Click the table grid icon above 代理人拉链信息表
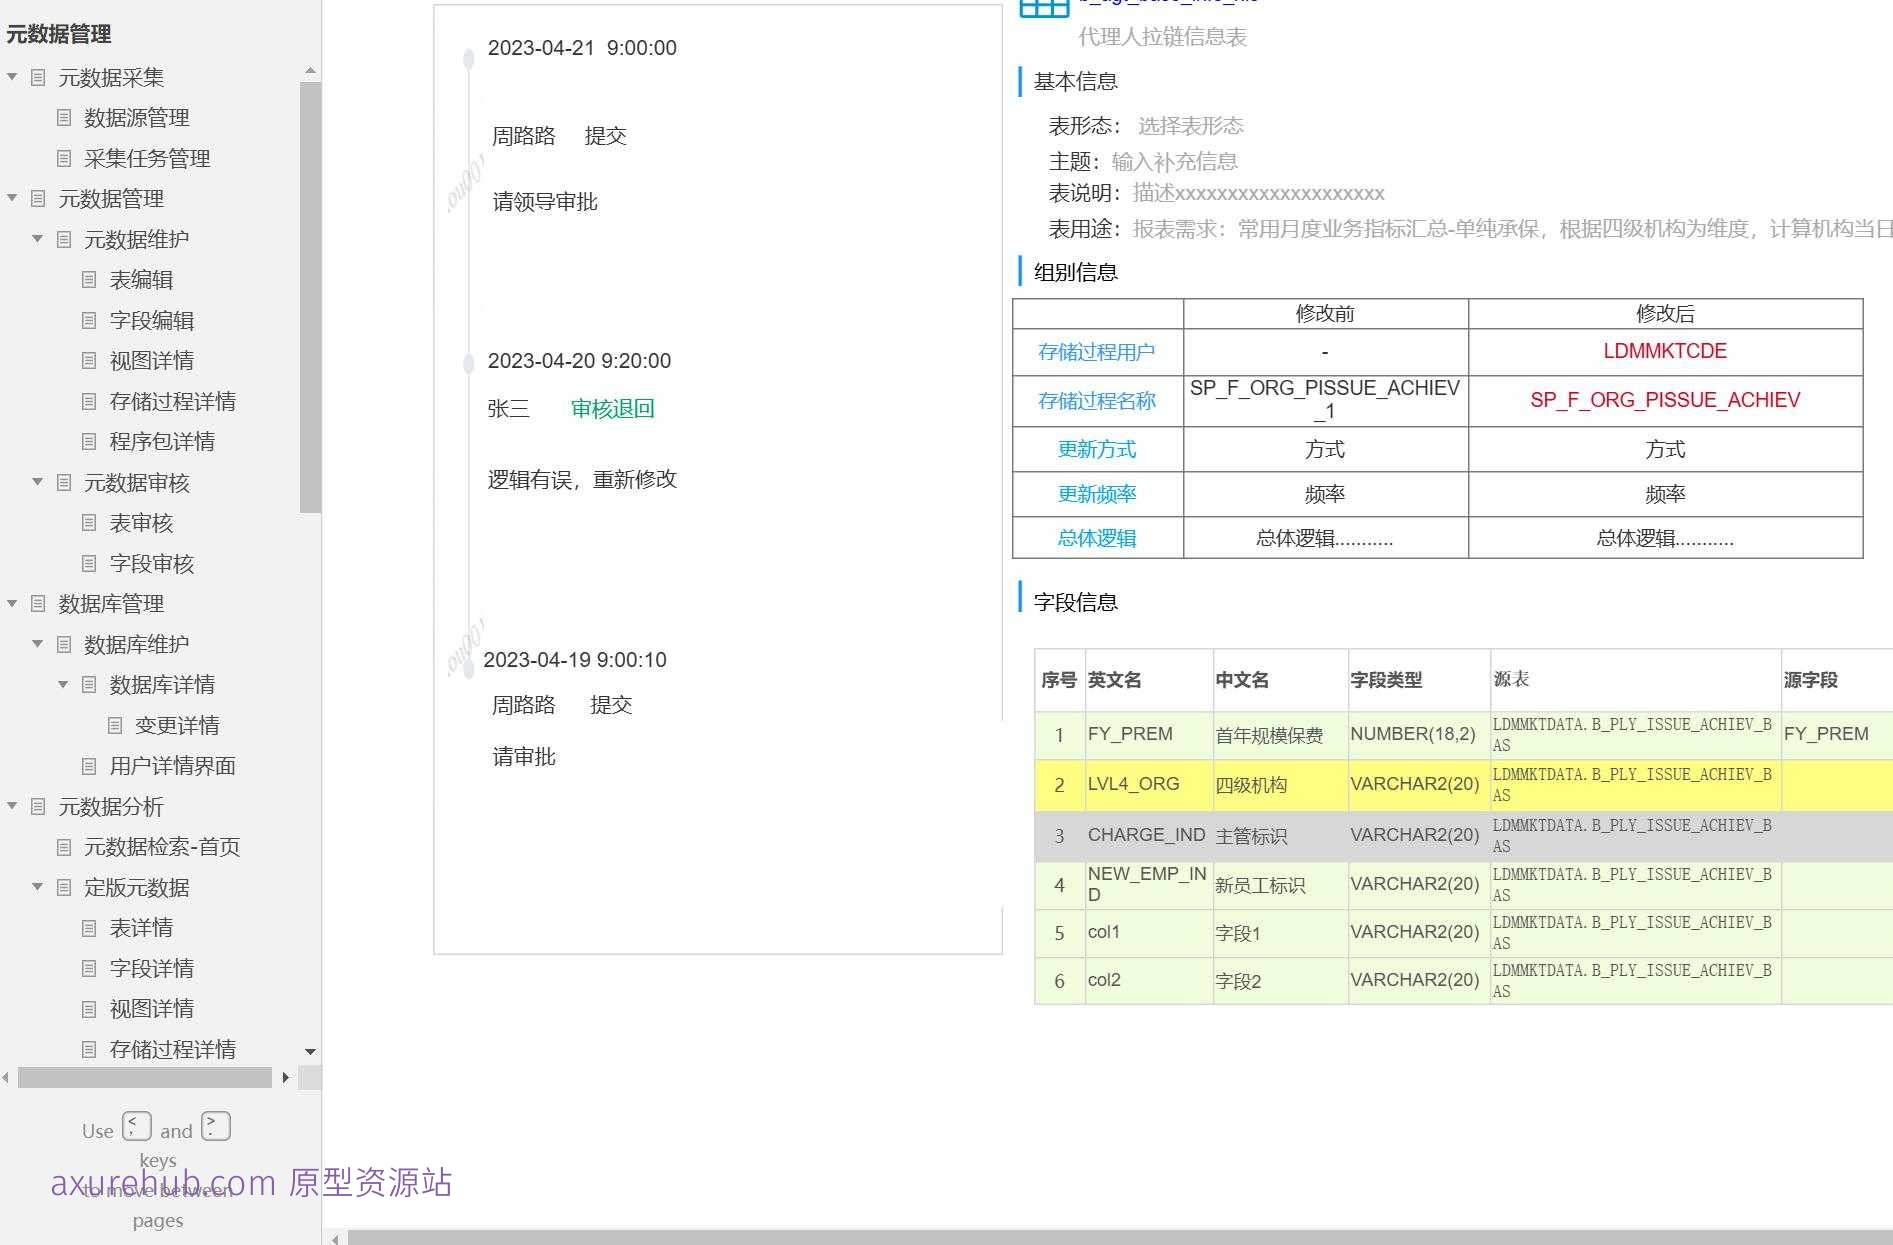 [x=1043, y=8]
